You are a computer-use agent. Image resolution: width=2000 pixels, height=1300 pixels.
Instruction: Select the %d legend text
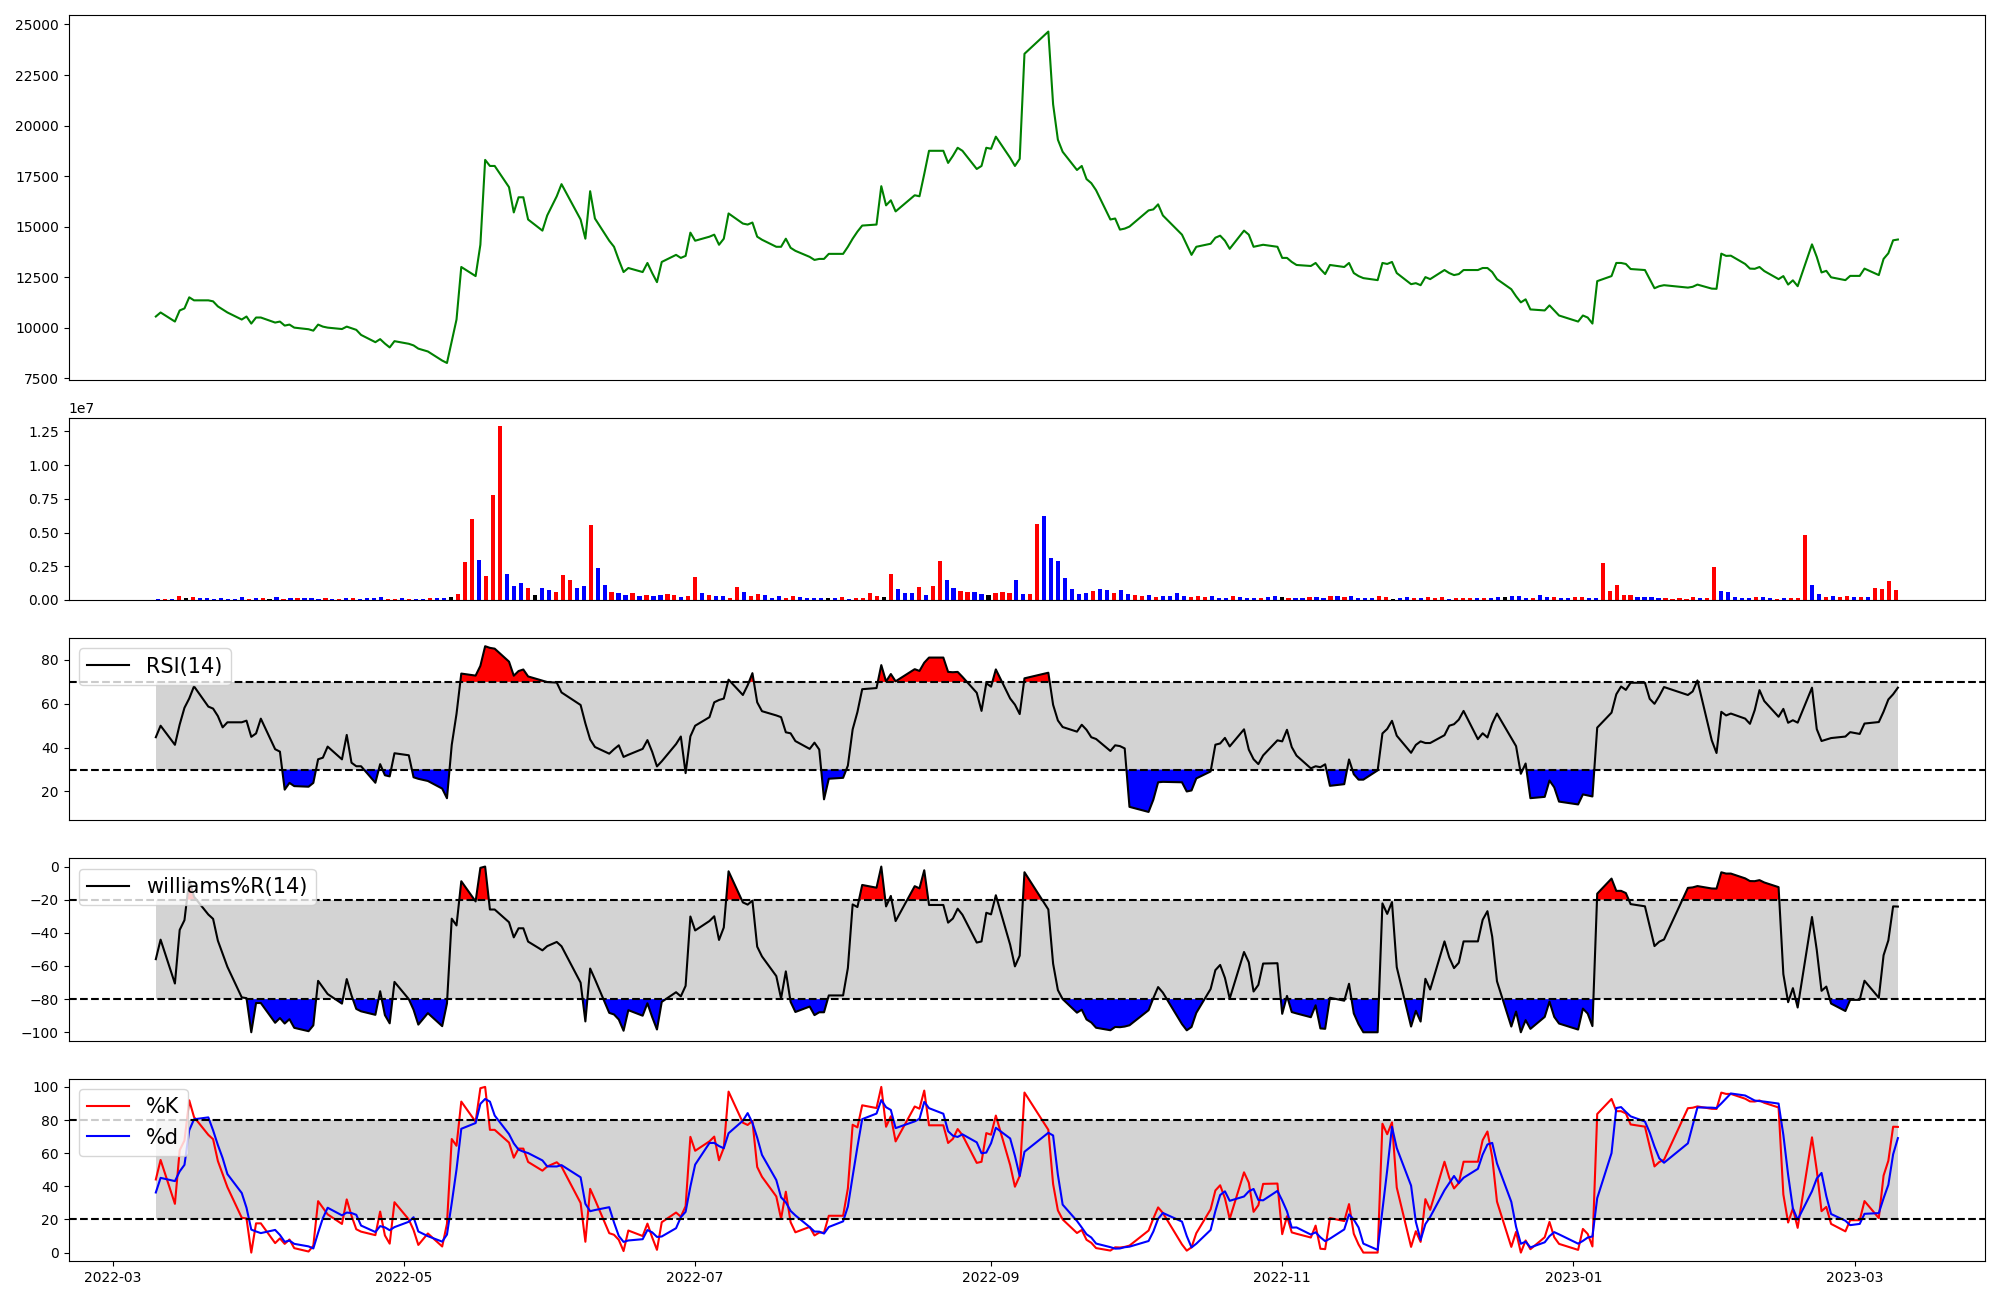point(162,1137)
